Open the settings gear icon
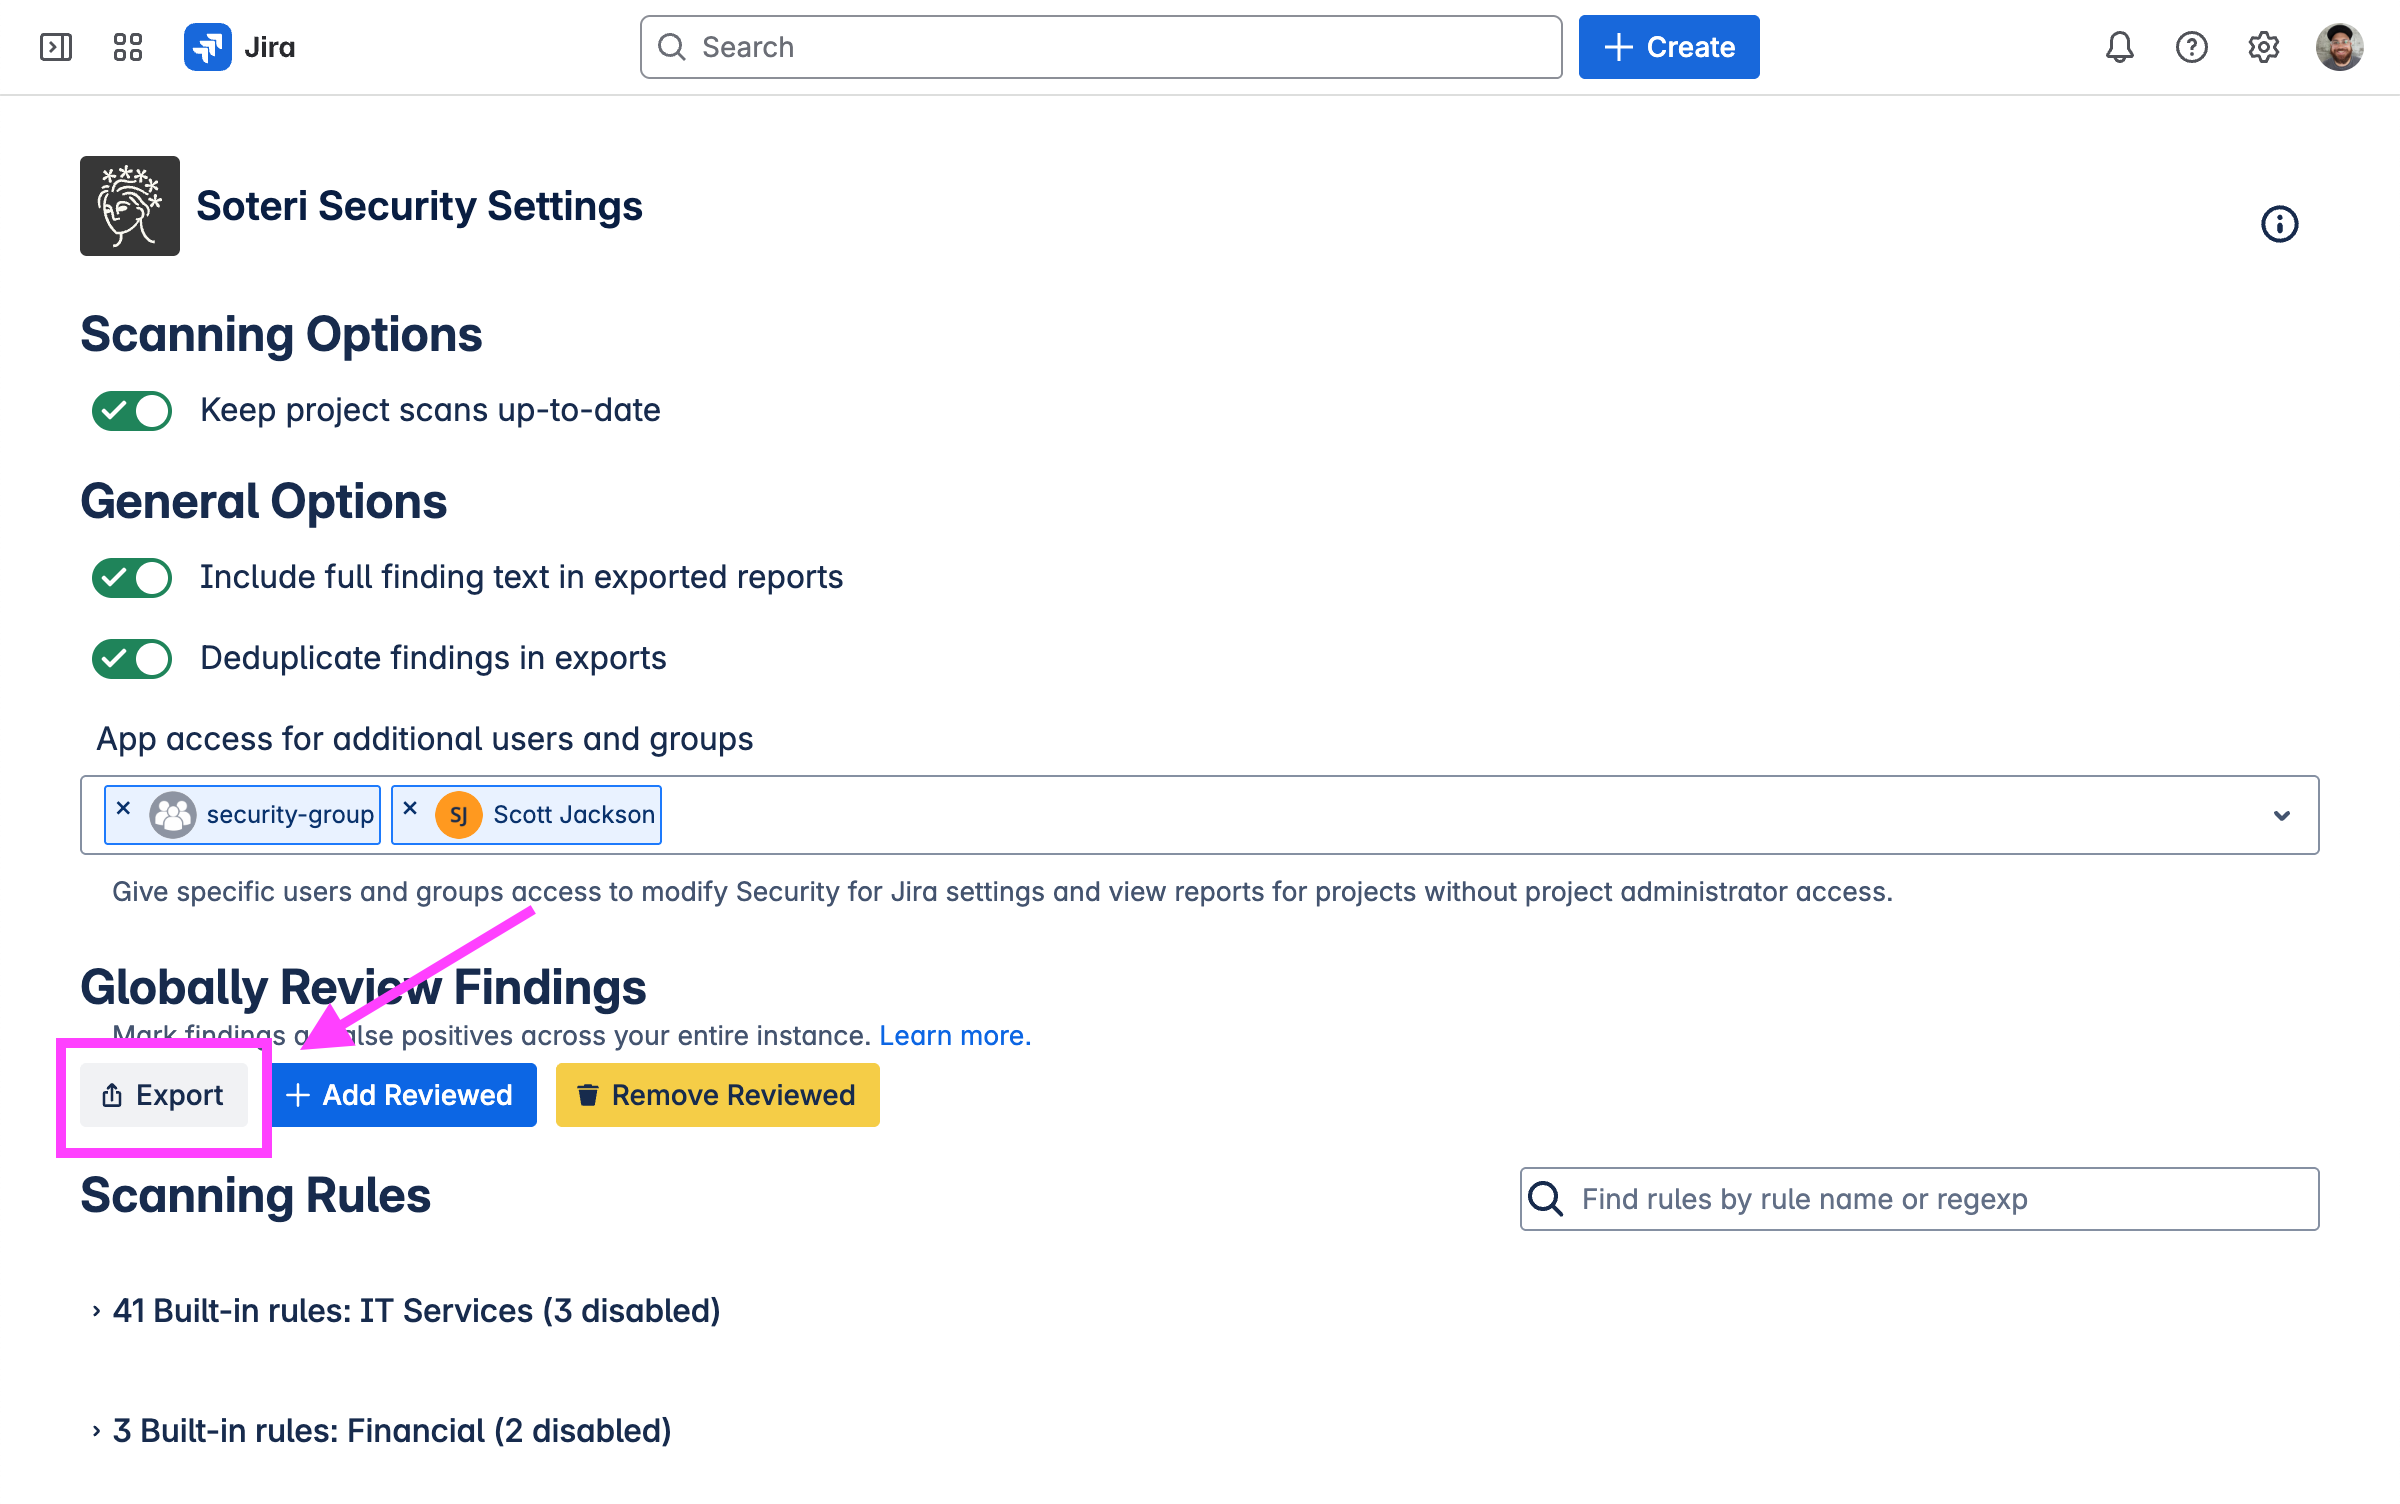2400x1504 pixels. coord(2263,47)
